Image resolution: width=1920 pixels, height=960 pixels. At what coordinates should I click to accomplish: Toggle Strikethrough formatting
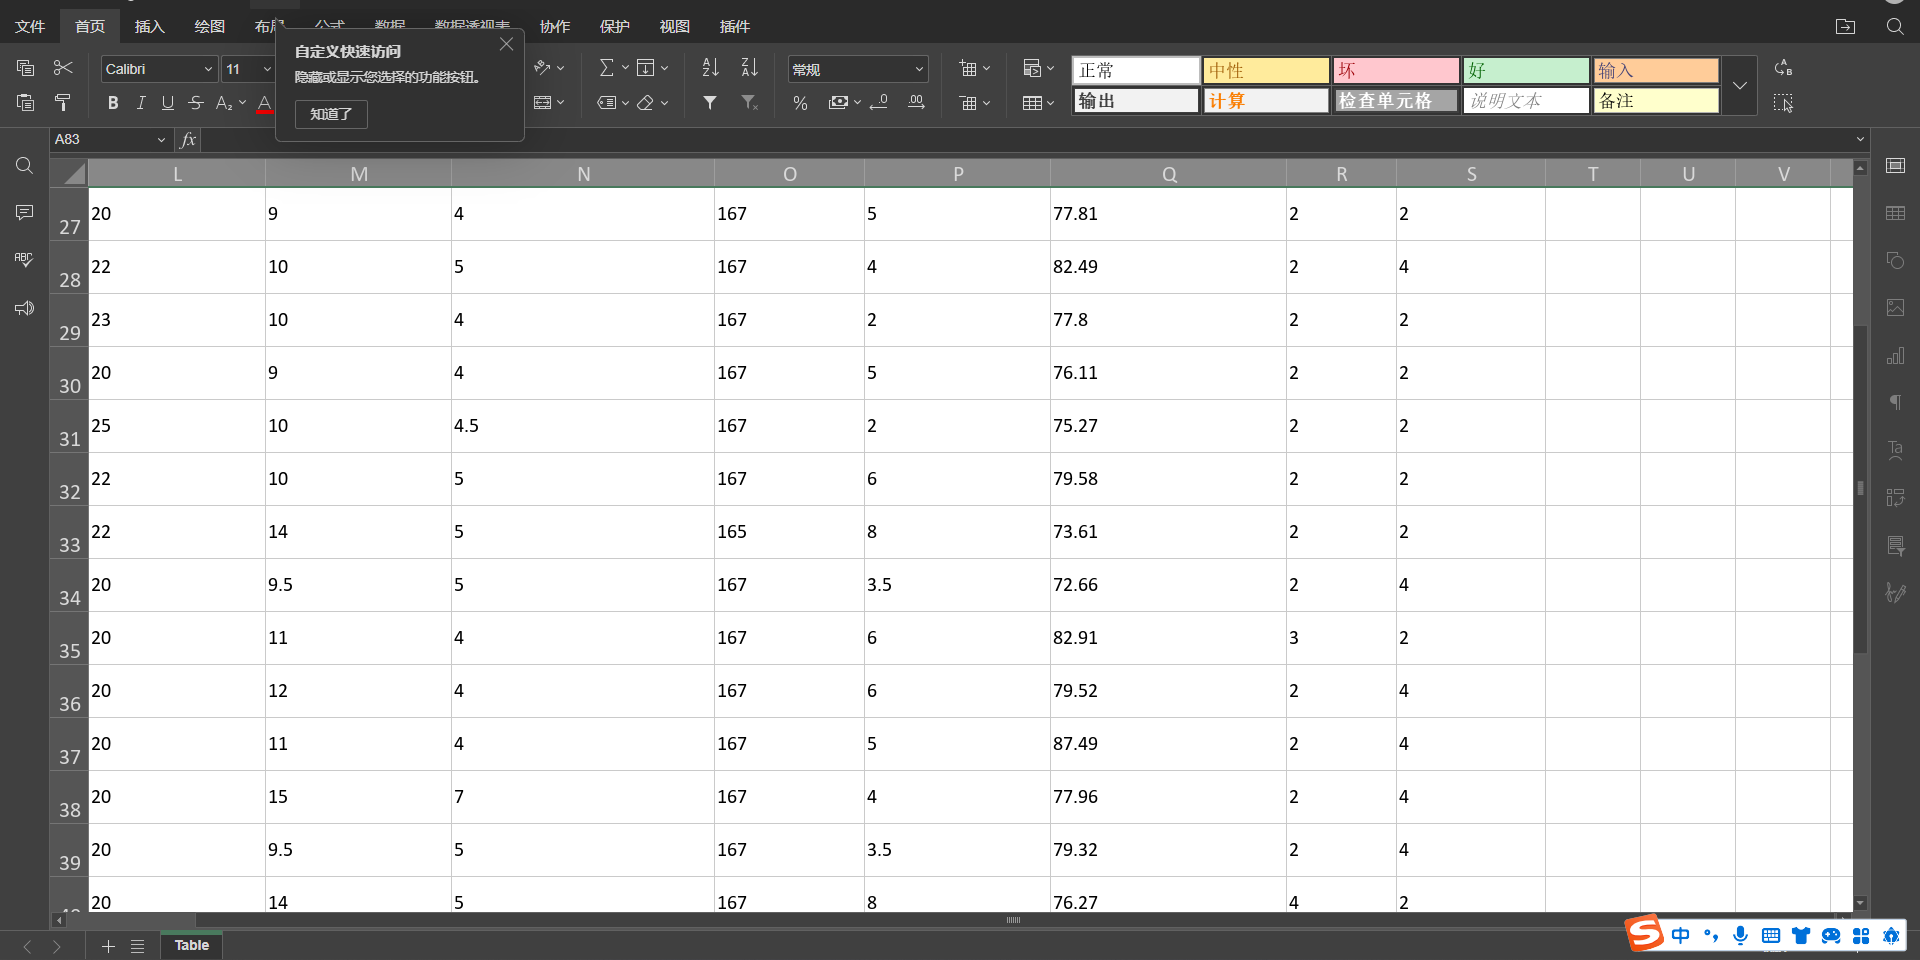click(196, 102)
